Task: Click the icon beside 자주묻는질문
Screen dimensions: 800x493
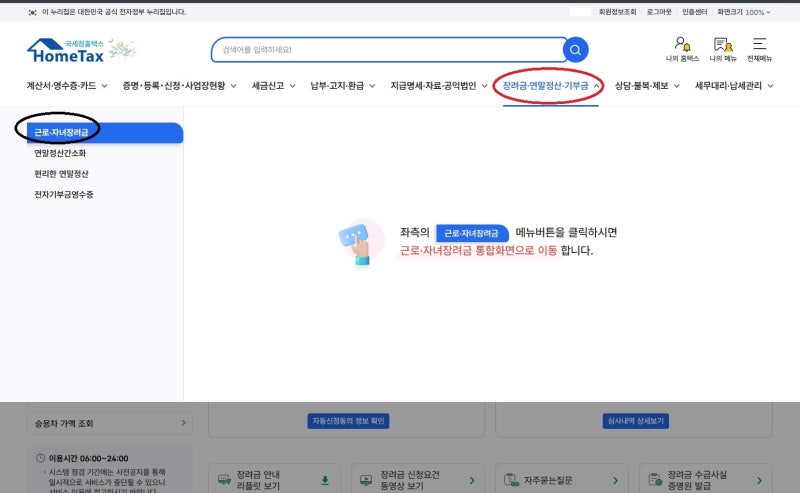Action: [x=511, y=480]
